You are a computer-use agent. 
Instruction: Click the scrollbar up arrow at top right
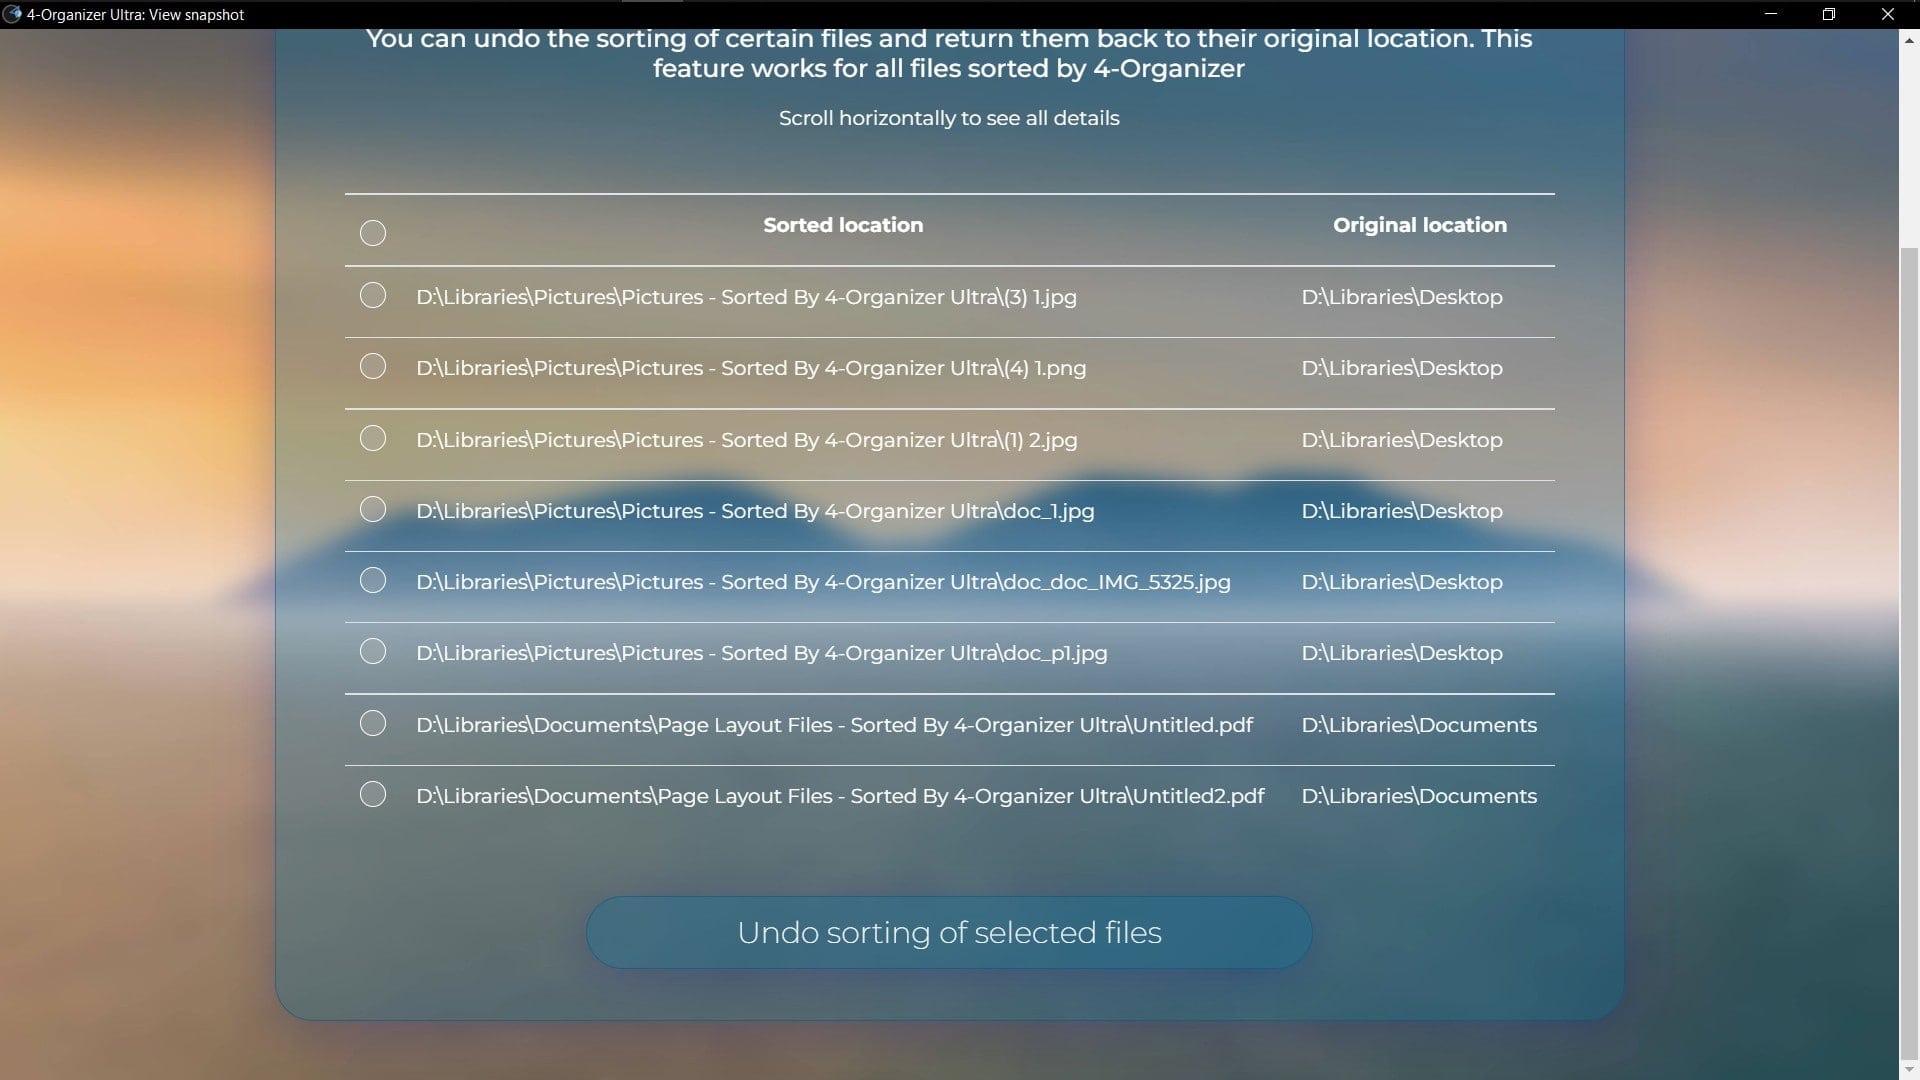coord(1909,41)
